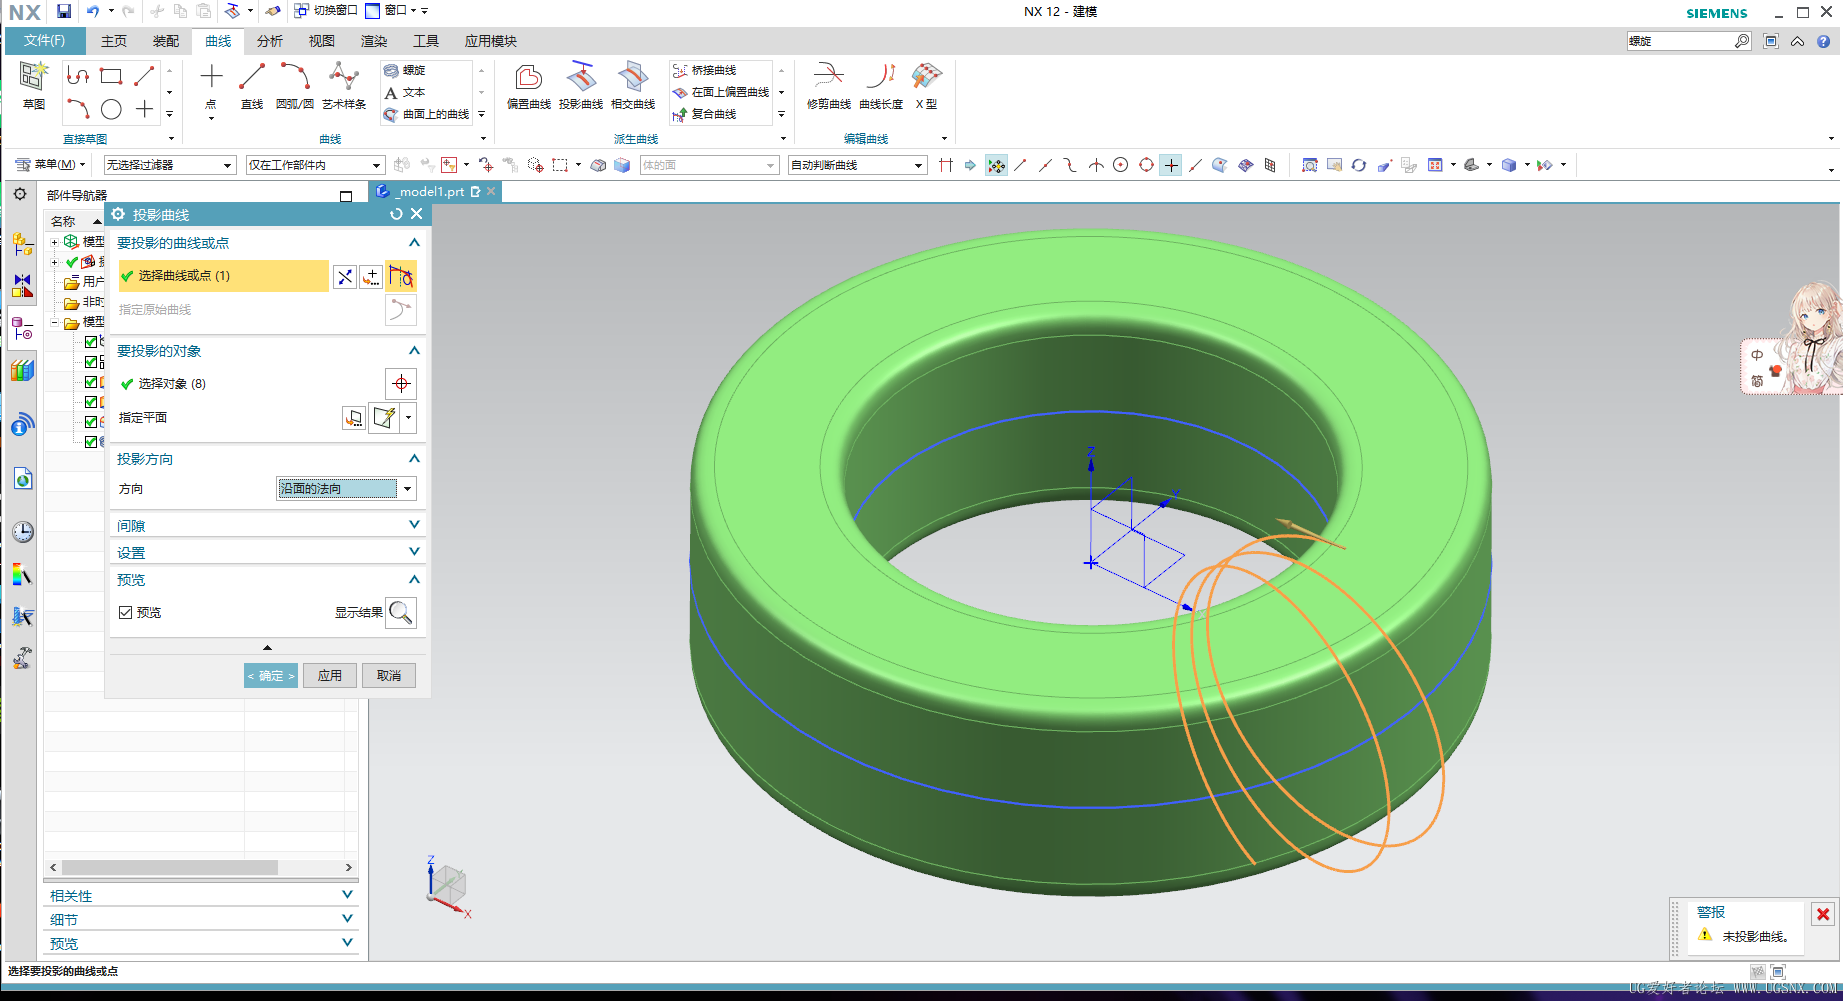Select the 直线 line tool
This screenshot has width=1843, height=1001.
tap(252, 80)
